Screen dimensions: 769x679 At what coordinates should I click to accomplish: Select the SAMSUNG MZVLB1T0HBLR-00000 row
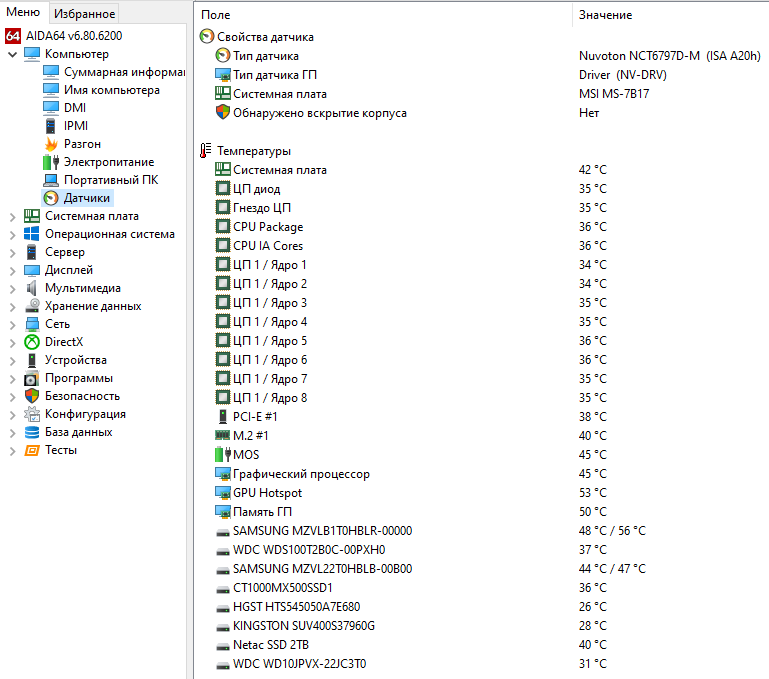pyautogui.click(x=481, y=531)
